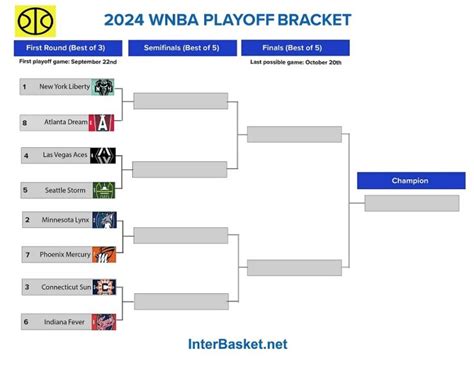Click the Champion header label
474x366 pixels.
pyautogui.click(x=411, y=181)
